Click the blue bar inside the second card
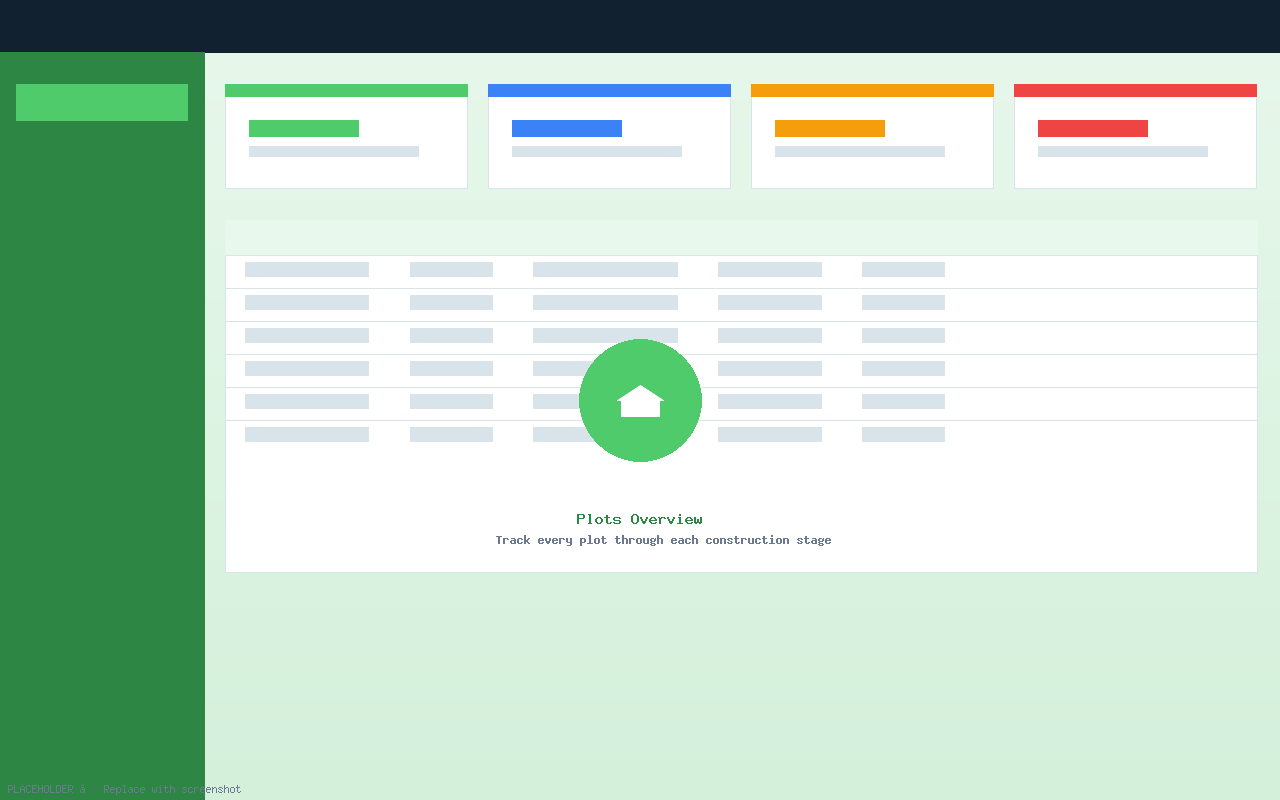 (x=567, y=128)
